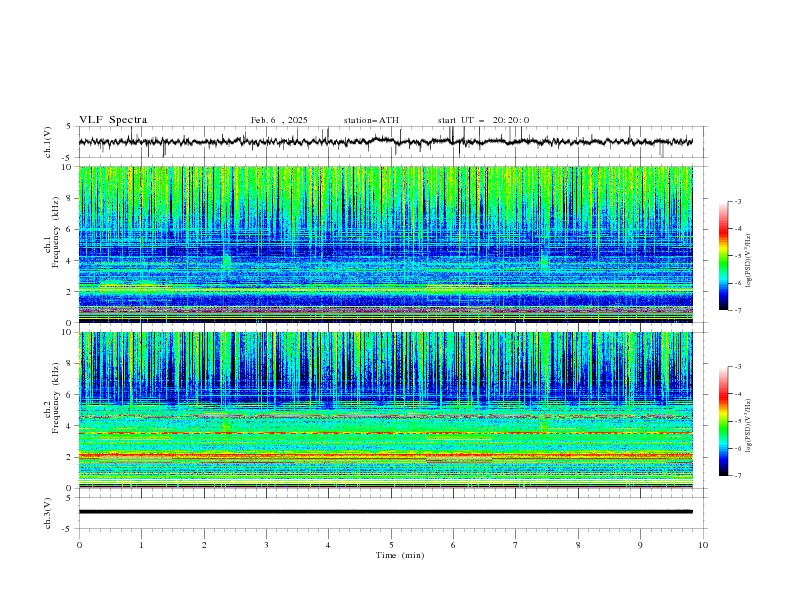792x612 pixels.
Task: Click time axis tick label "3"
Action: tap(266, 545)
